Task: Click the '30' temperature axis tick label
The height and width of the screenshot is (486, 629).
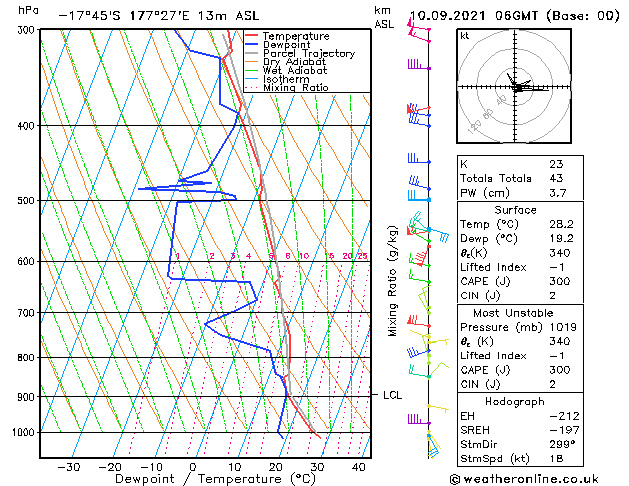Action: [317, 468]
